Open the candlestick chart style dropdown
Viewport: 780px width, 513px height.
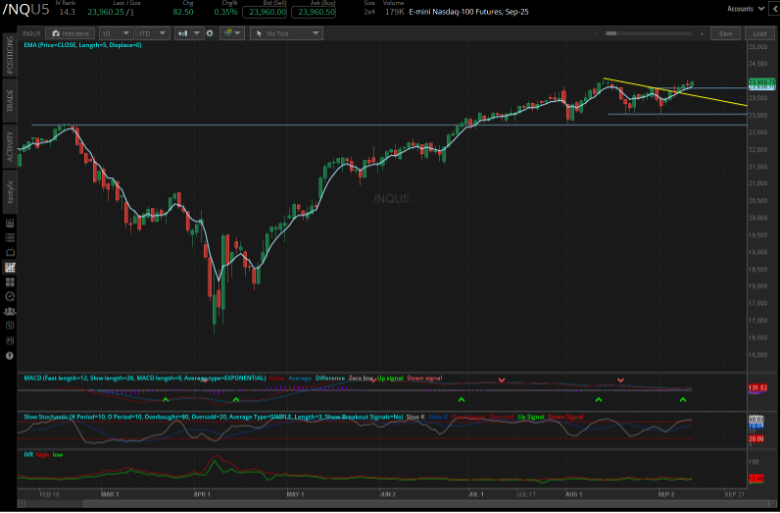point(189,33)
